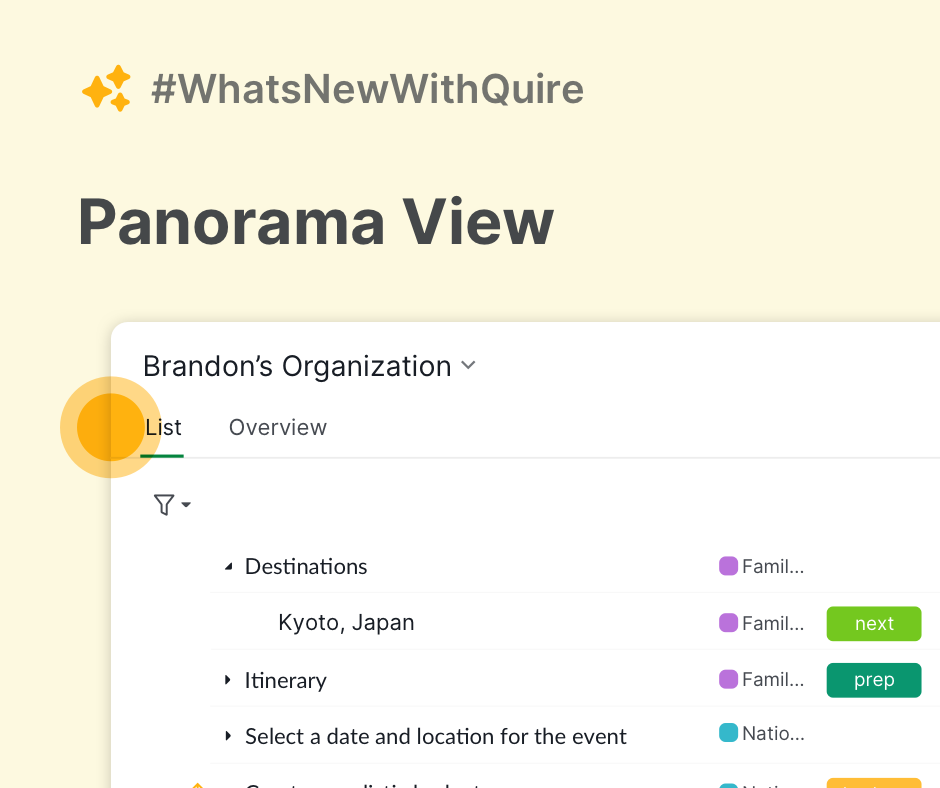Viewport: 940px width, 788px height.
Task: Open the Itinerary task name
Action: pyautogui.click(x=285, y=681)
